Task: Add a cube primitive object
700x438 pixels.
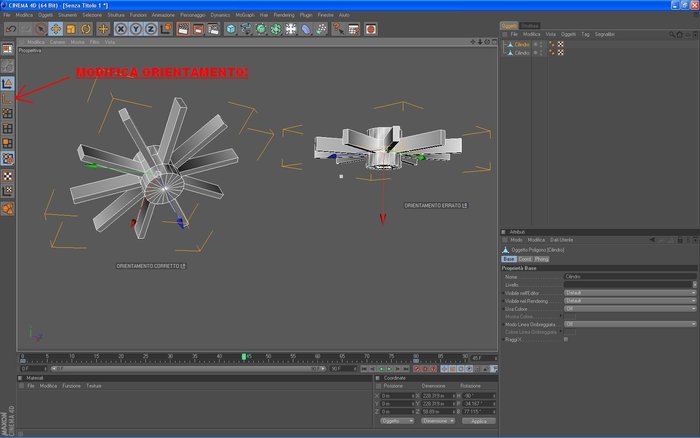Action: click(x=231, y=29)
